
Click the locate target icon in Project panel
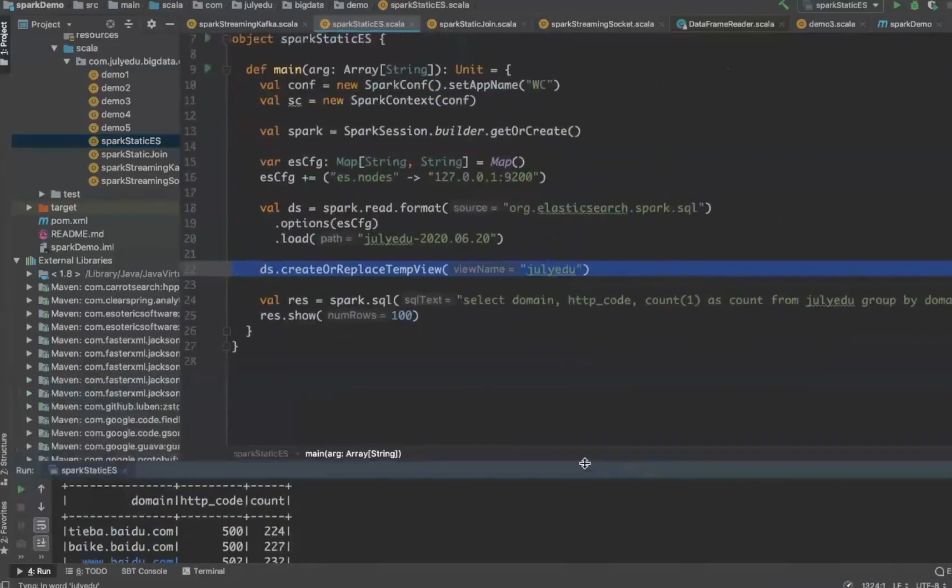pyautogui.click(x=108, y=24)
